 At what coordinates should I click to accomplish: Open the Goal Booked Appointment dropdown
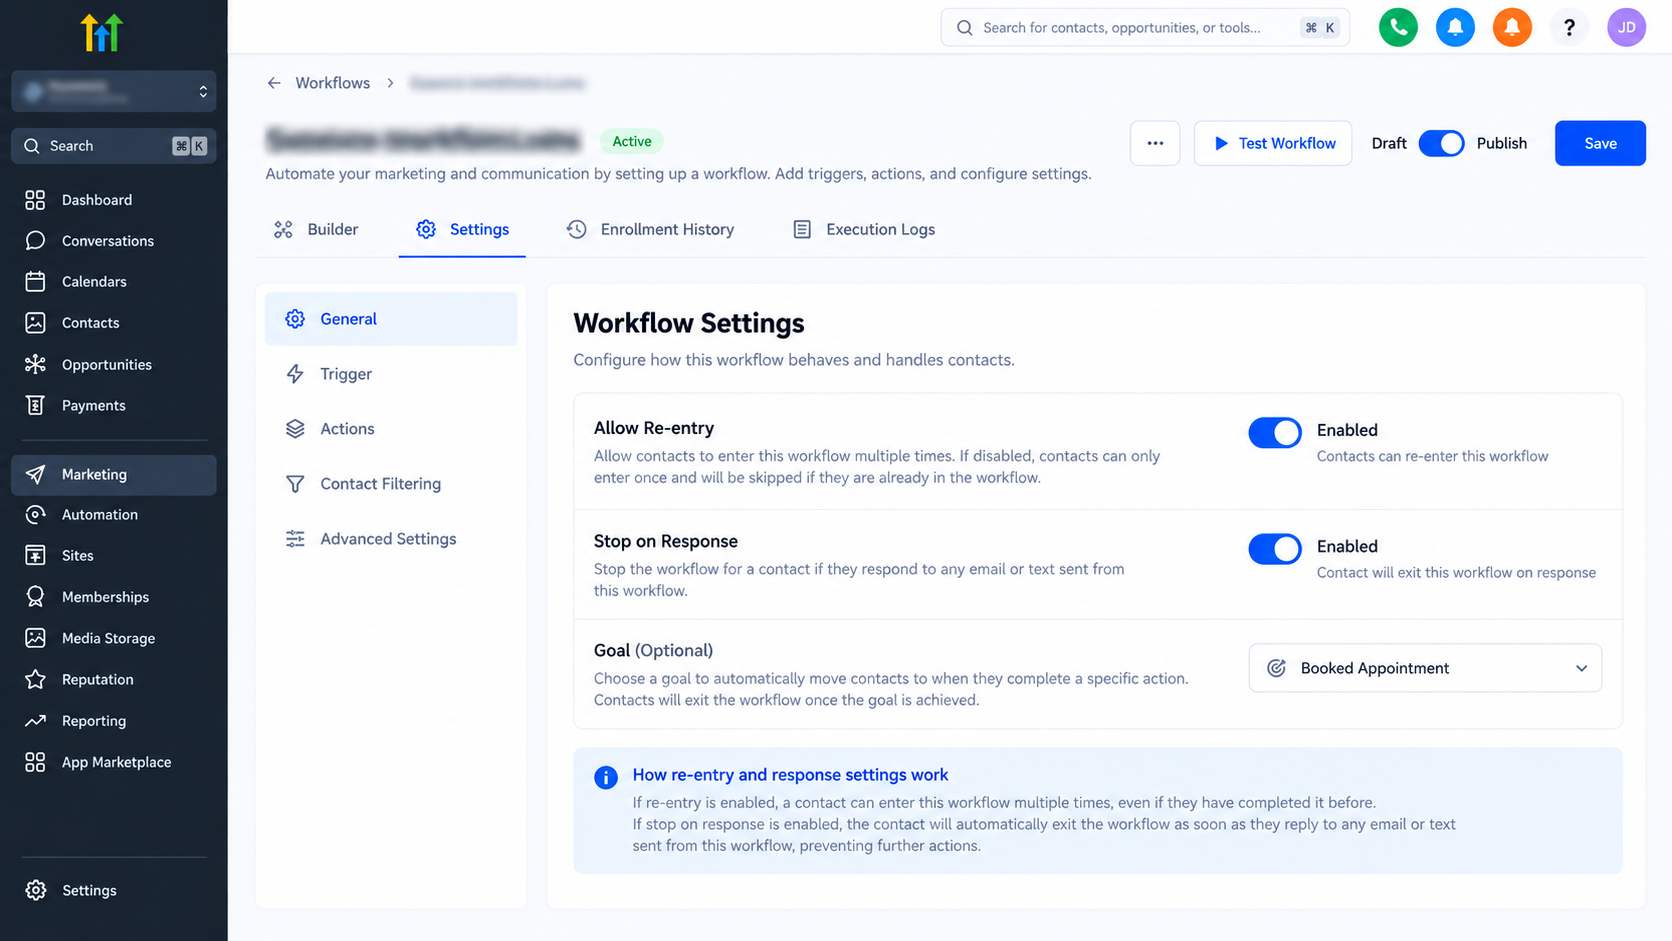tap(1425, 668)
